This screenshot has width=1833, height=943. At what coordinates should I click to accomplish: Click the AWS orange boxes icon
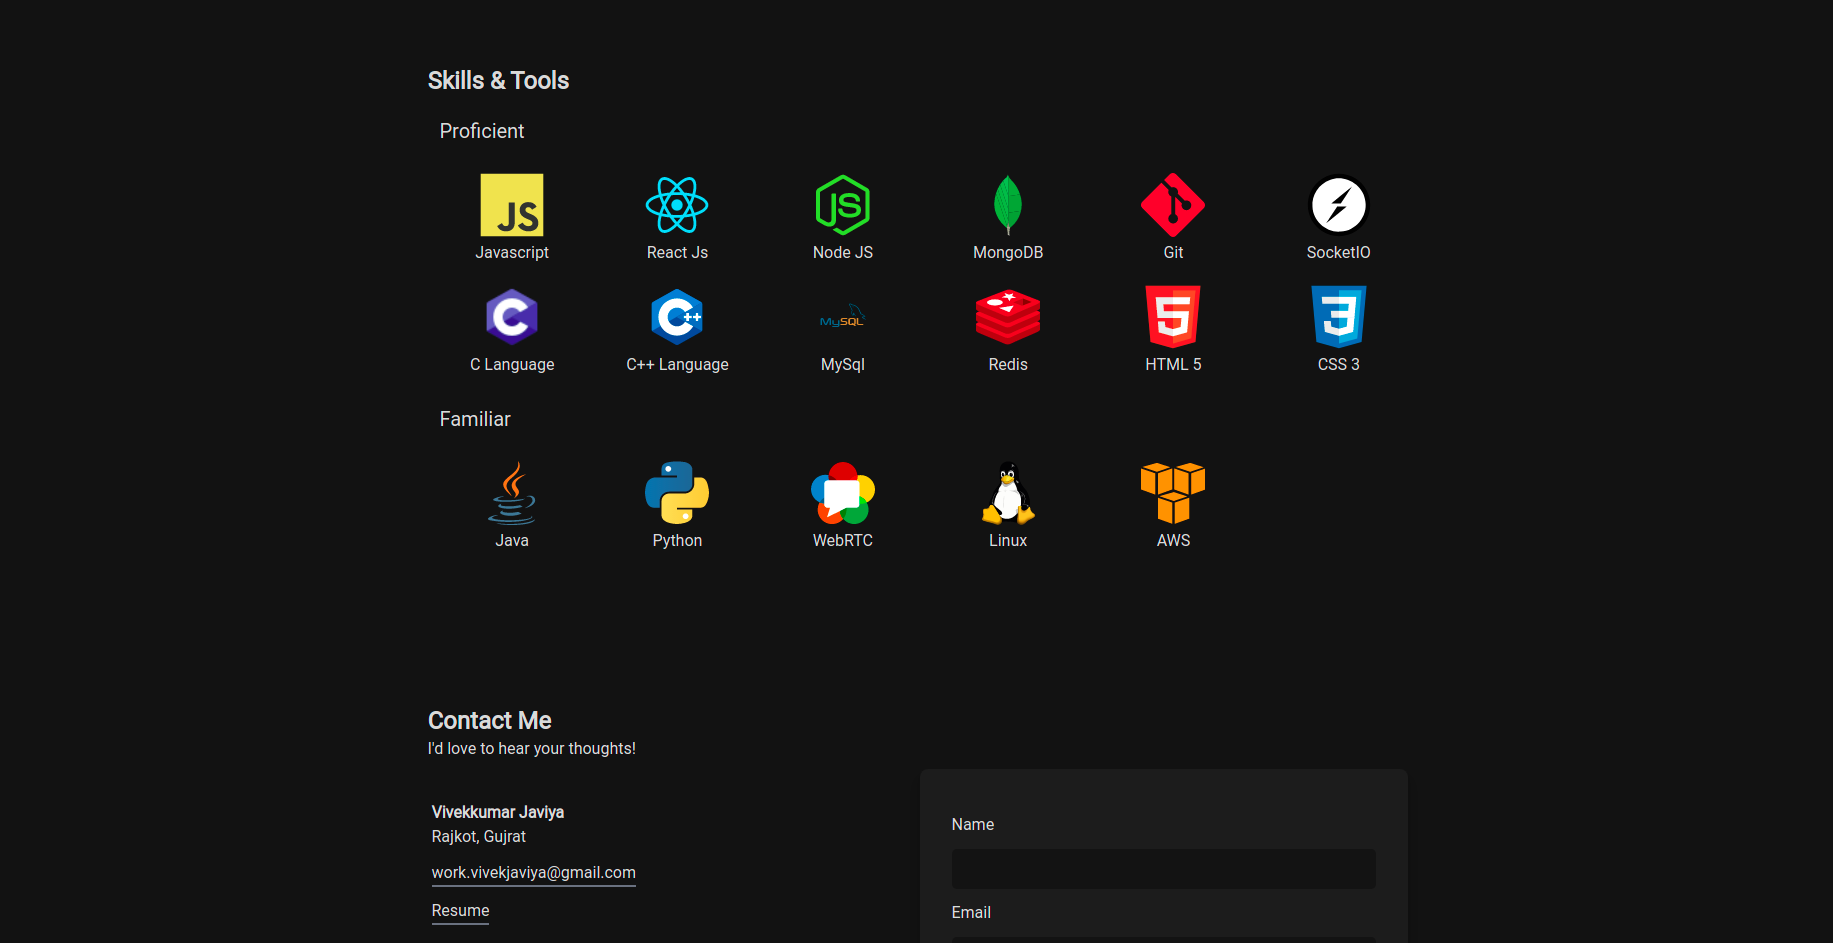tap(1173, 493)
